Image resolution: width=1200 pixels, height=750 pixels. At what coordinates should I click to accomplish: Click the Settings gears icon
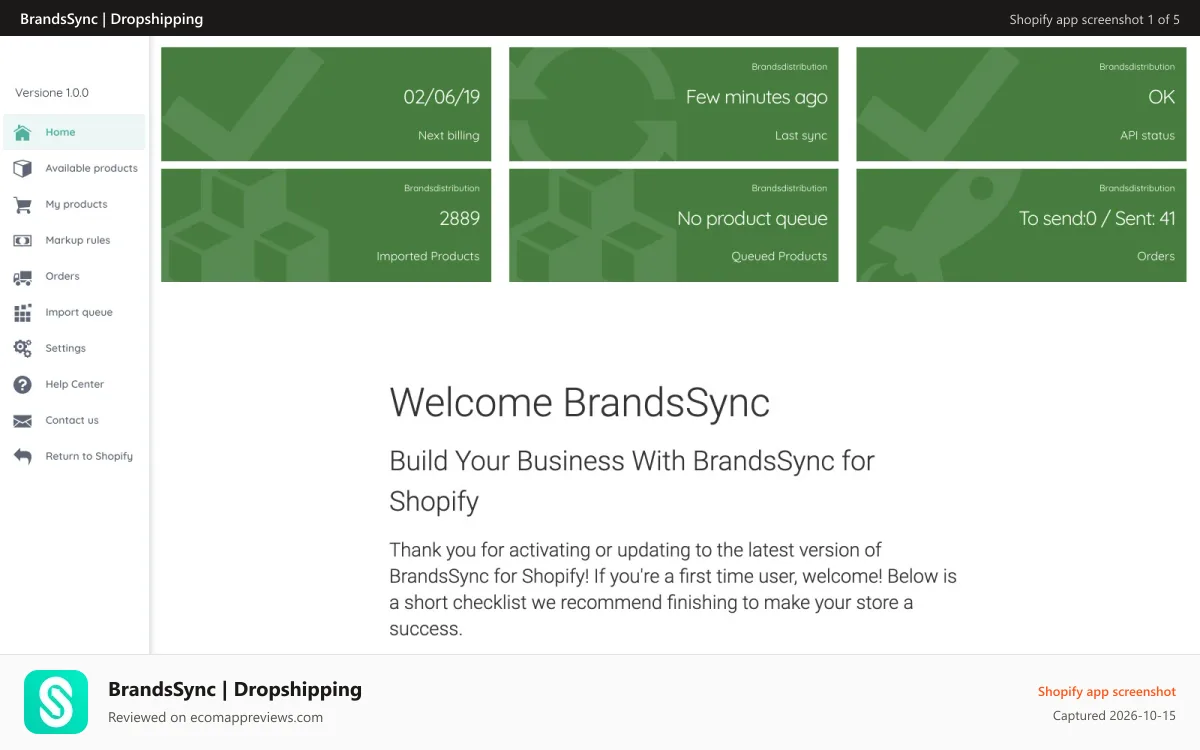23,348
